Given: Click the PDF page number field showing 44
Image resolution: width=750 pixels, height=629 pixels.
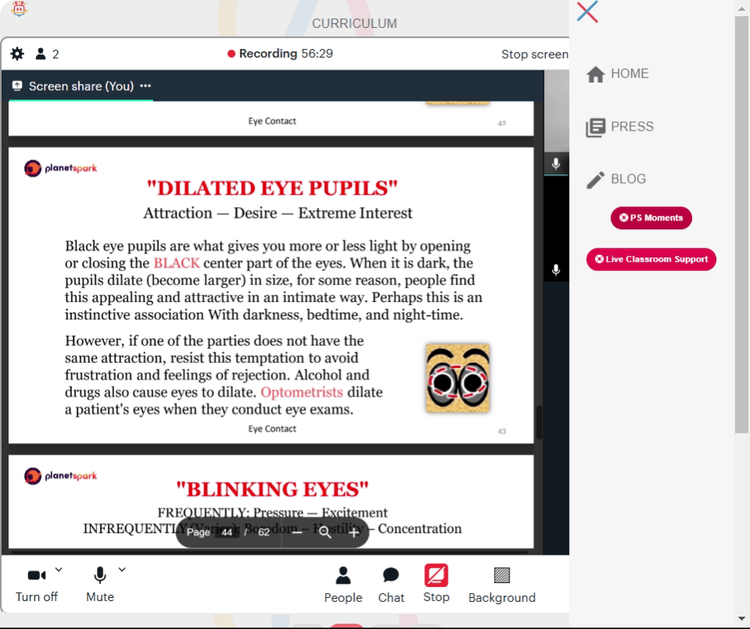Looking at the screenshot, I should pos(227,532).
